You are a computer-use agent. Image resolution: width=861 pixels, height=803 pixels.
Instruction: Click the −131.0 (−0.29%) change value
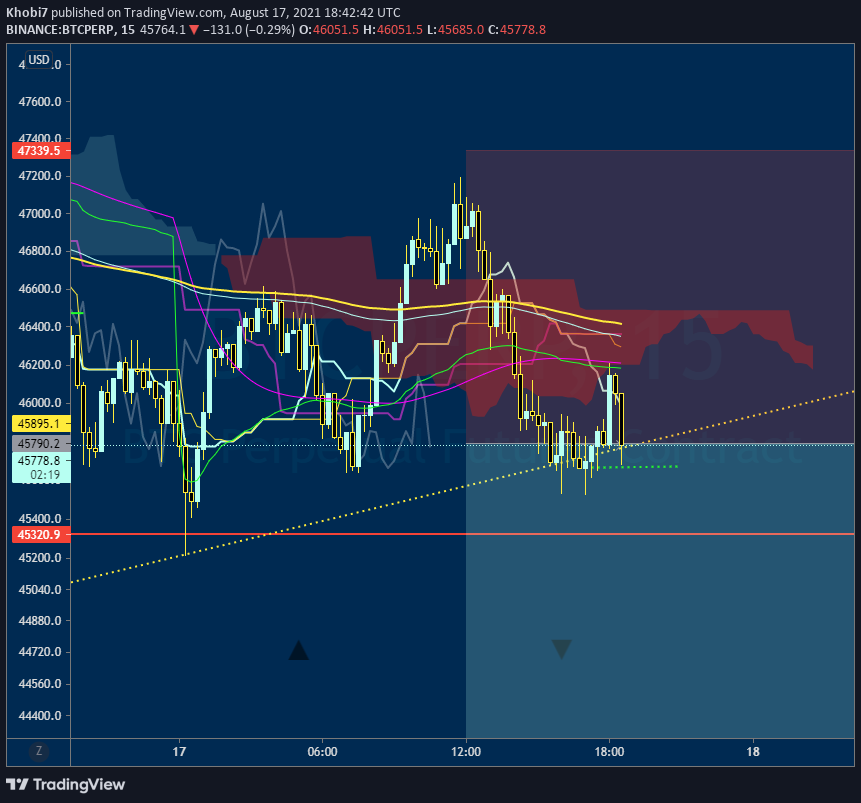(x=249, y=30)
